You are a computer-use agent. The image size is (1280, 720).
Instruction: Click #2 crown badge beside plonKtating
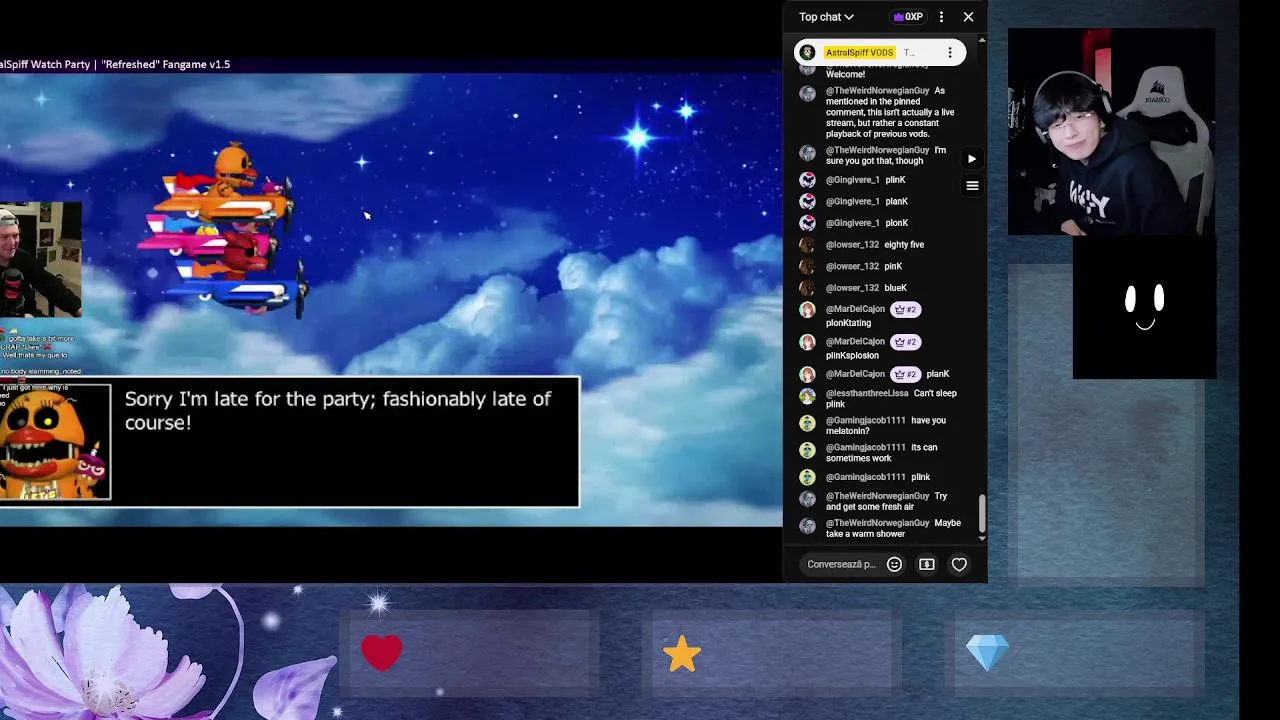point(905,310)
